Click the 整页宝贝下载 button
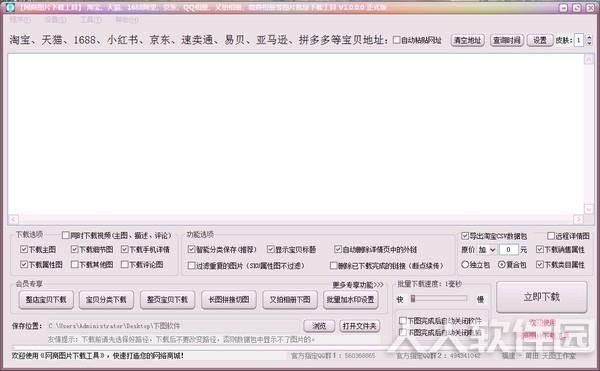This screenshot has width=600, height=371. (167, 299)
